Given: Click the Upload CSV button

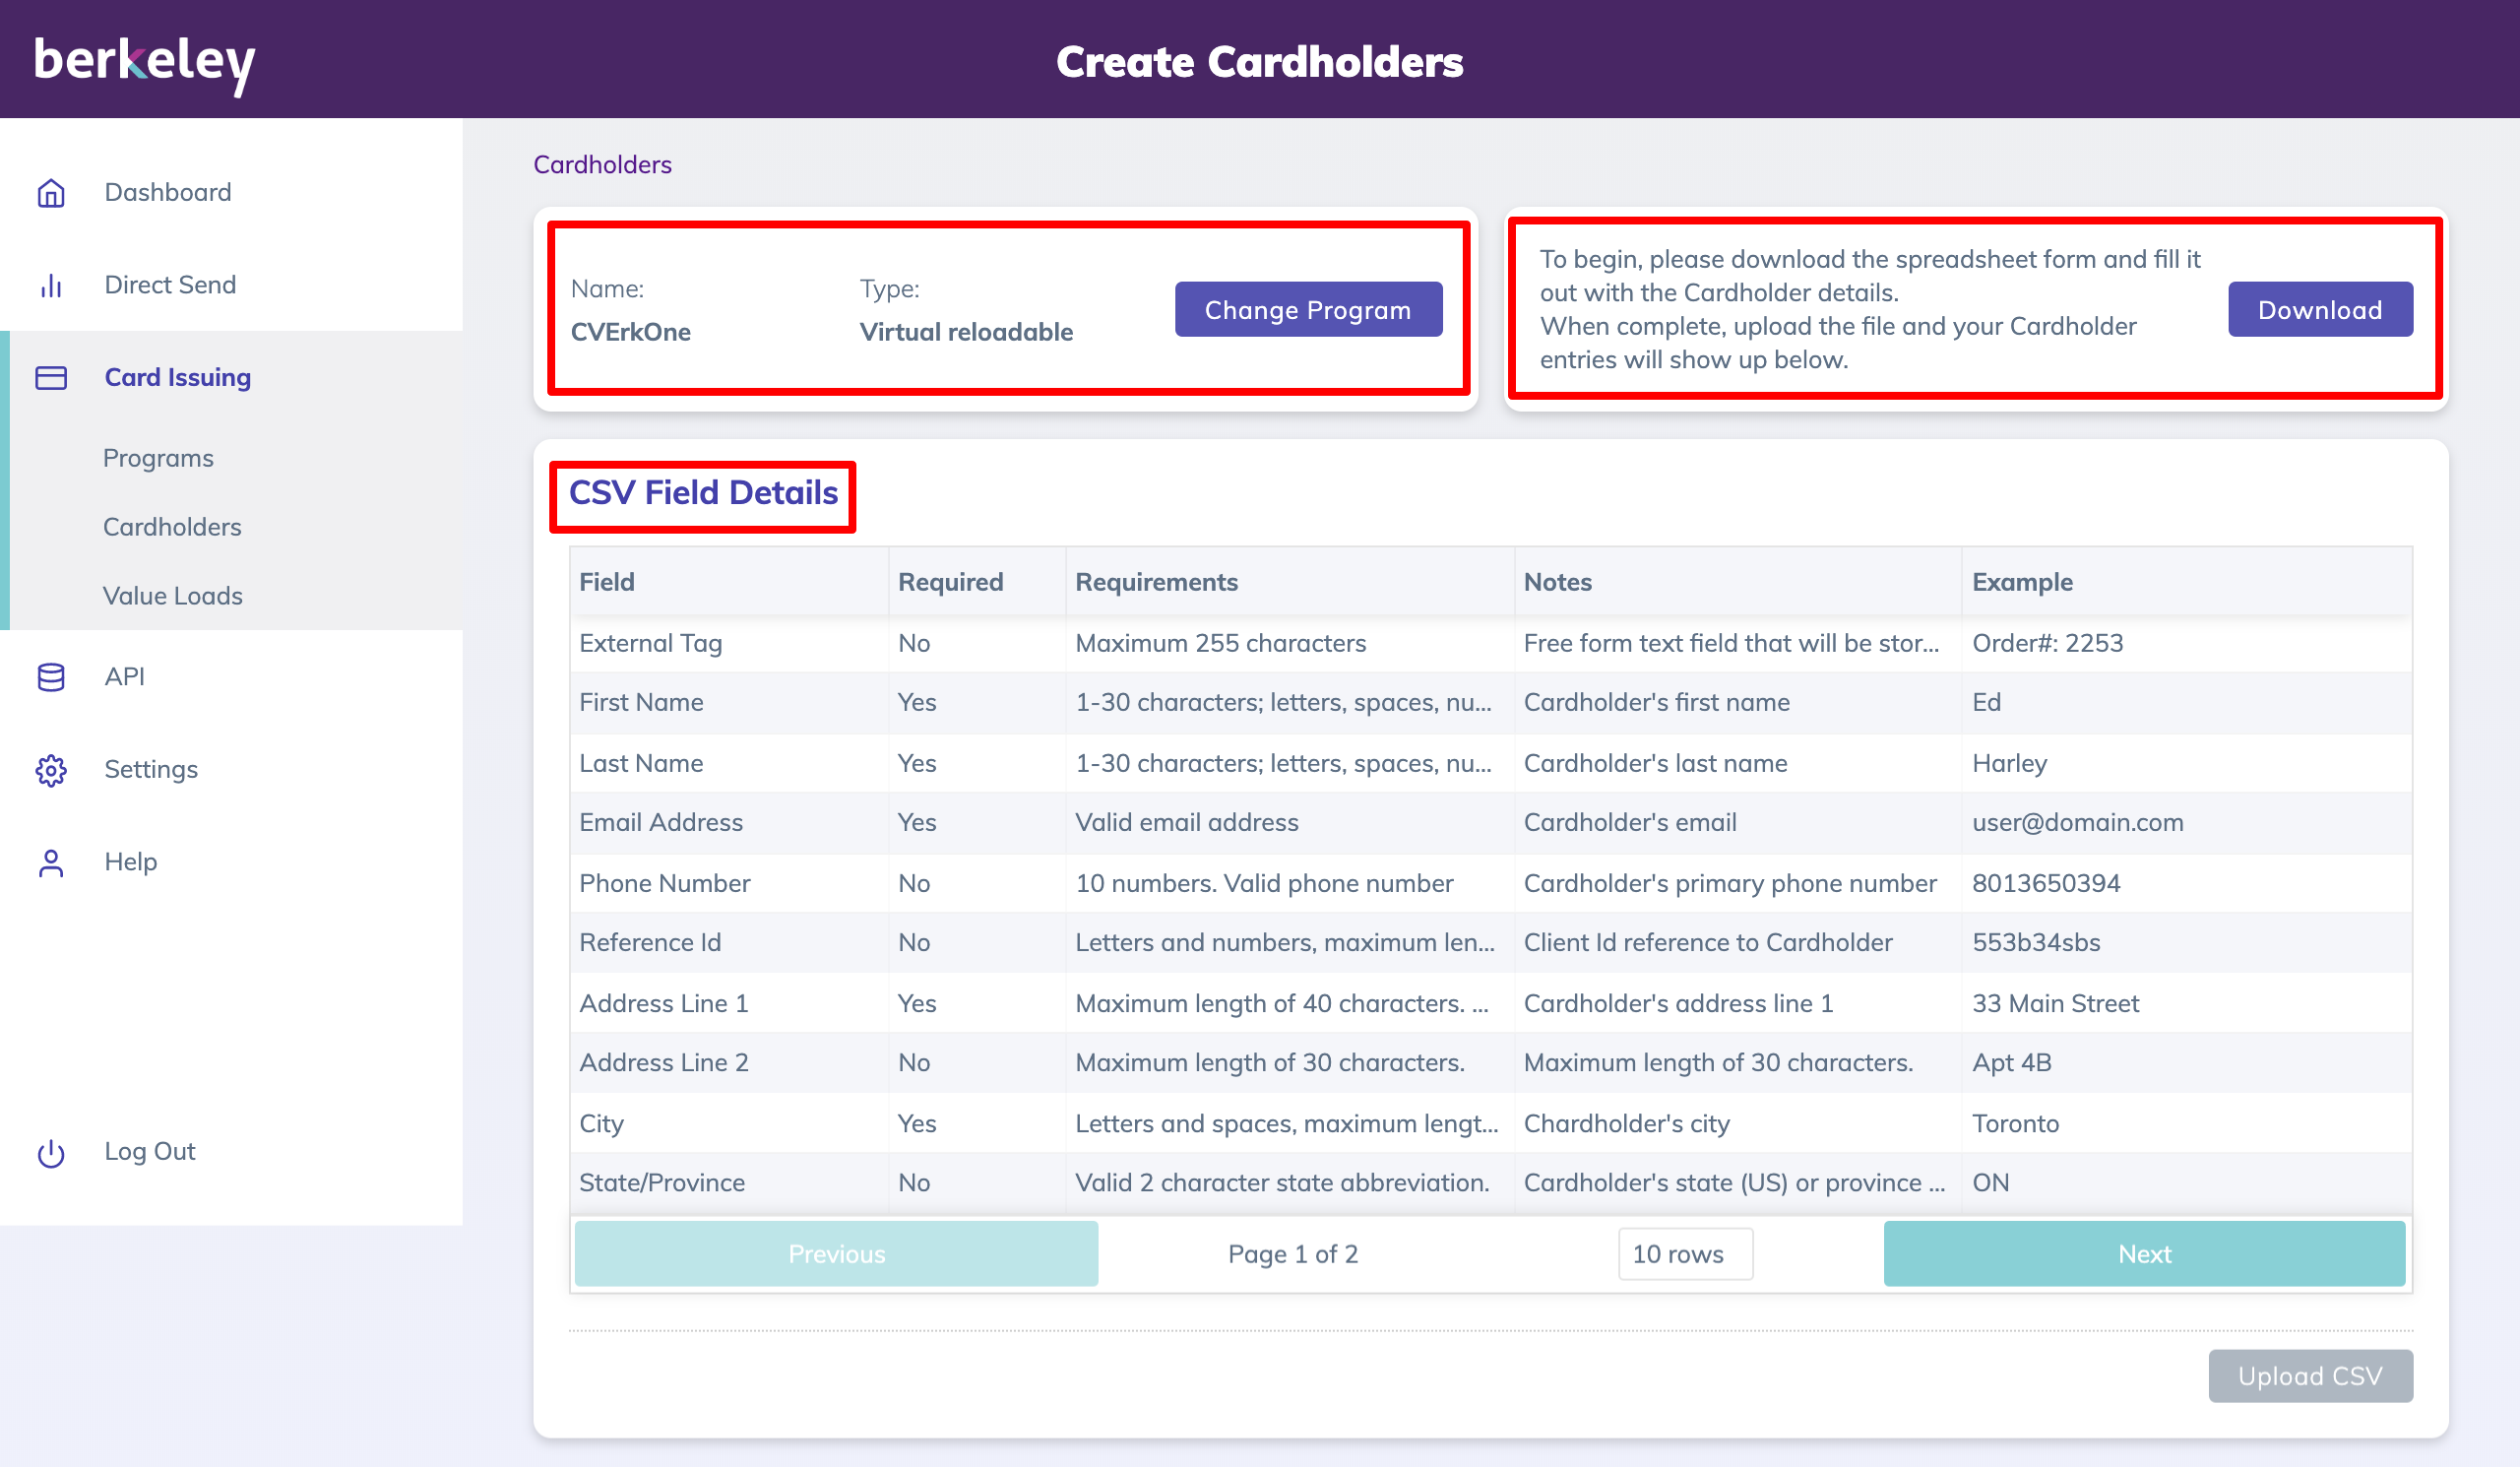Looking at the screenshot, I should click(2309, 1376).
